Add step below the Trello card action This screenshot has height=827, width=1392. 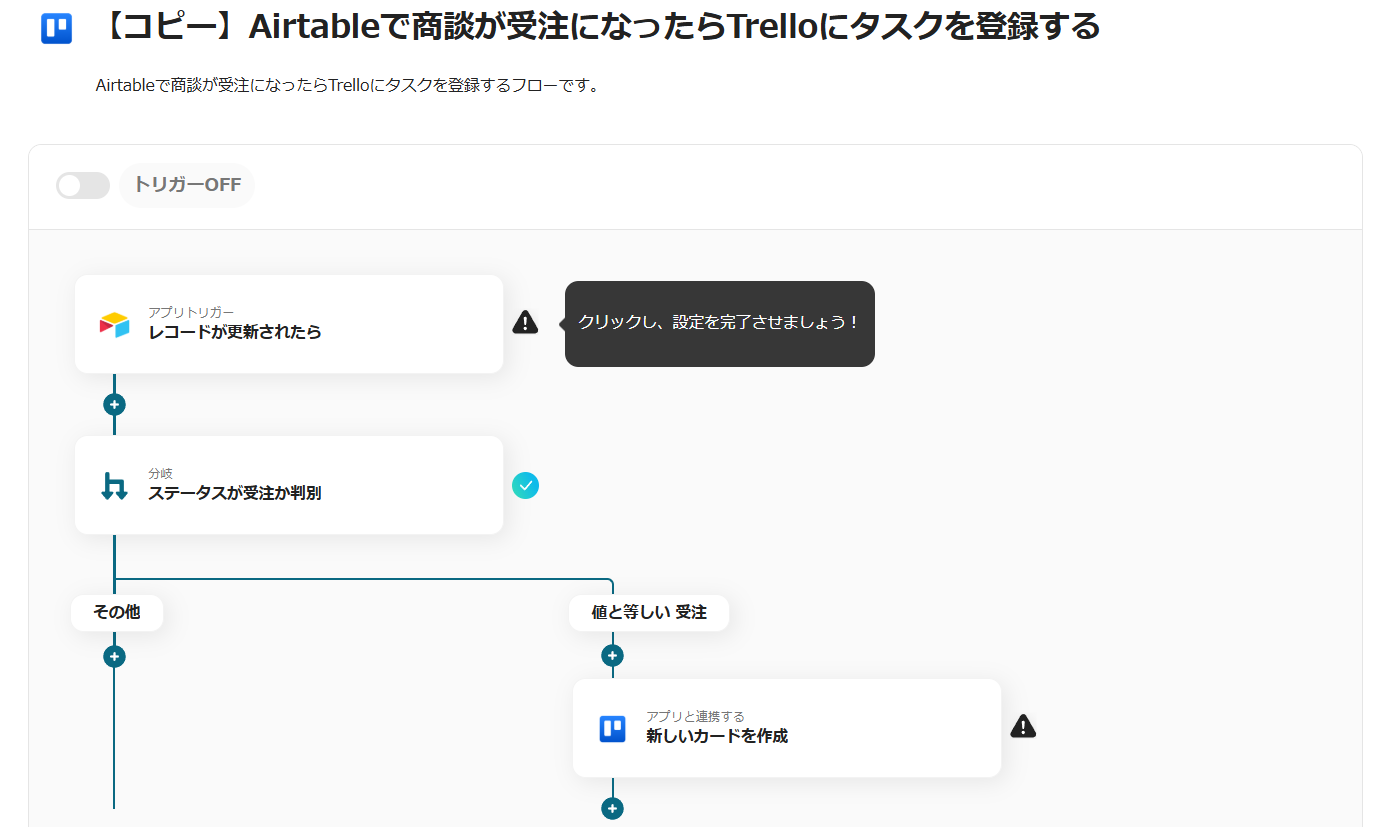[612, 808]
